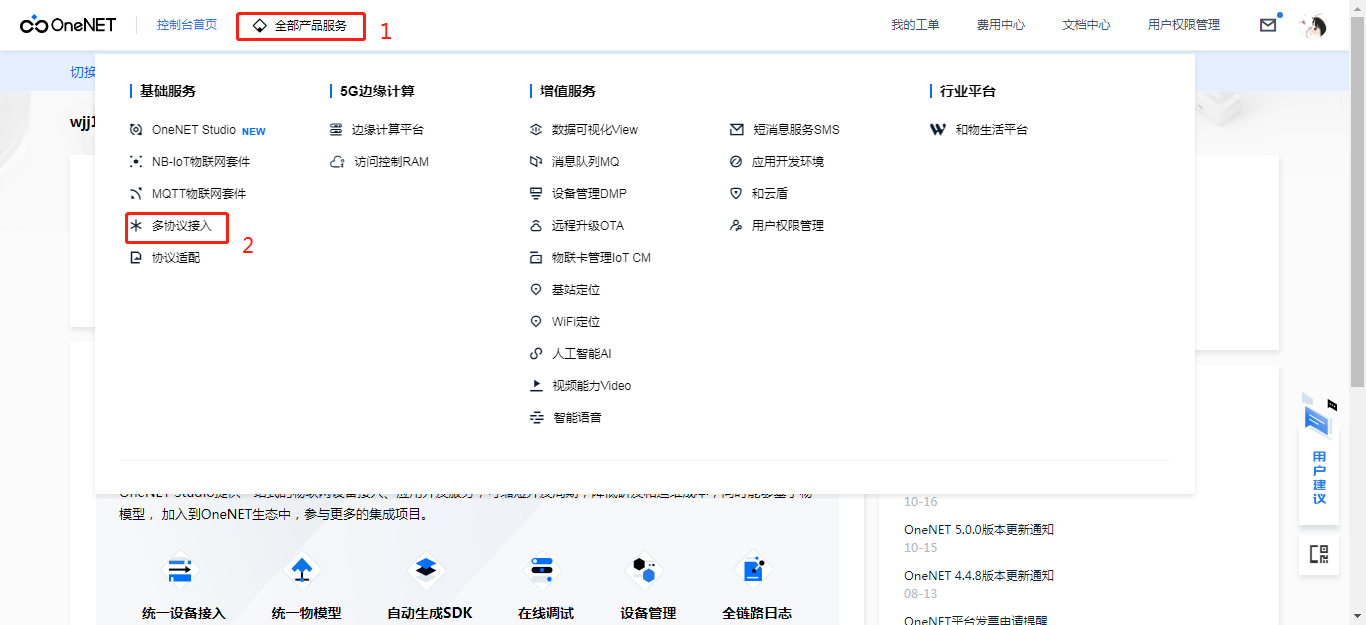Open the OneNET Studio service link

tap(194, 130)
